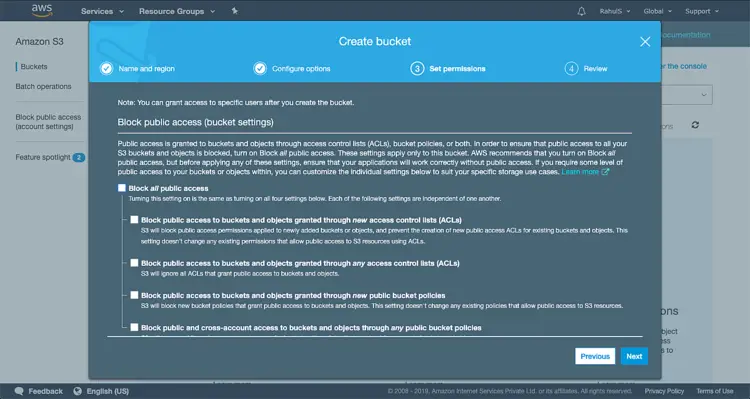750x399 pixels.
Task: Check block access through any ACLs
Action: 134,263
